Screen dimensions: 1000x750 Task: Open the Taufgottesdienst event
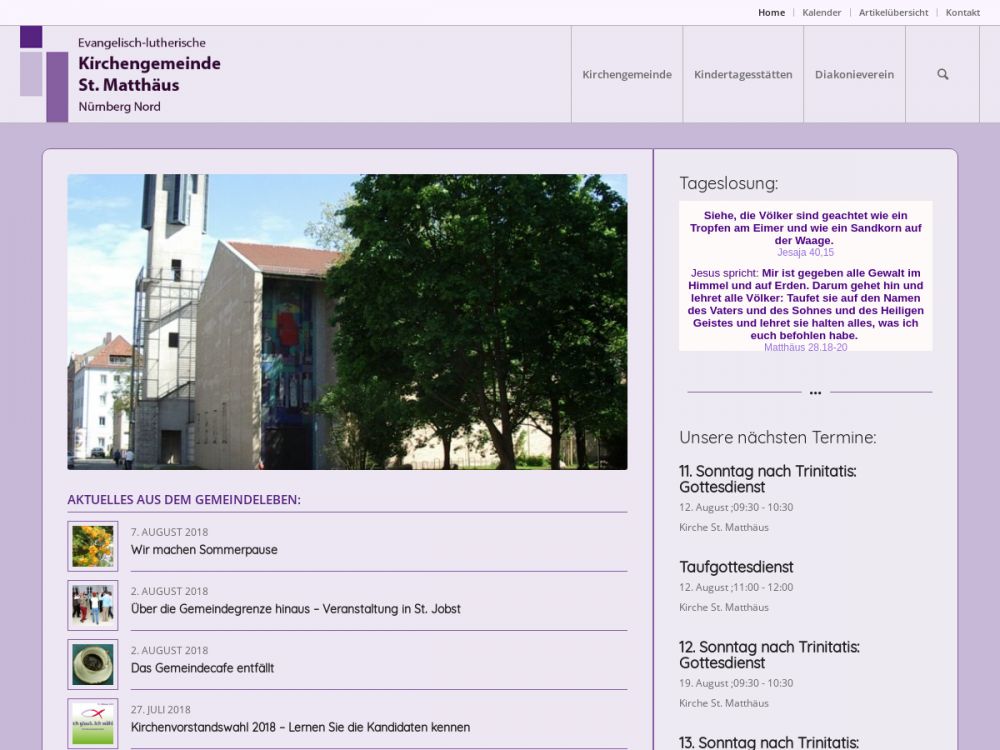[736, 567]
